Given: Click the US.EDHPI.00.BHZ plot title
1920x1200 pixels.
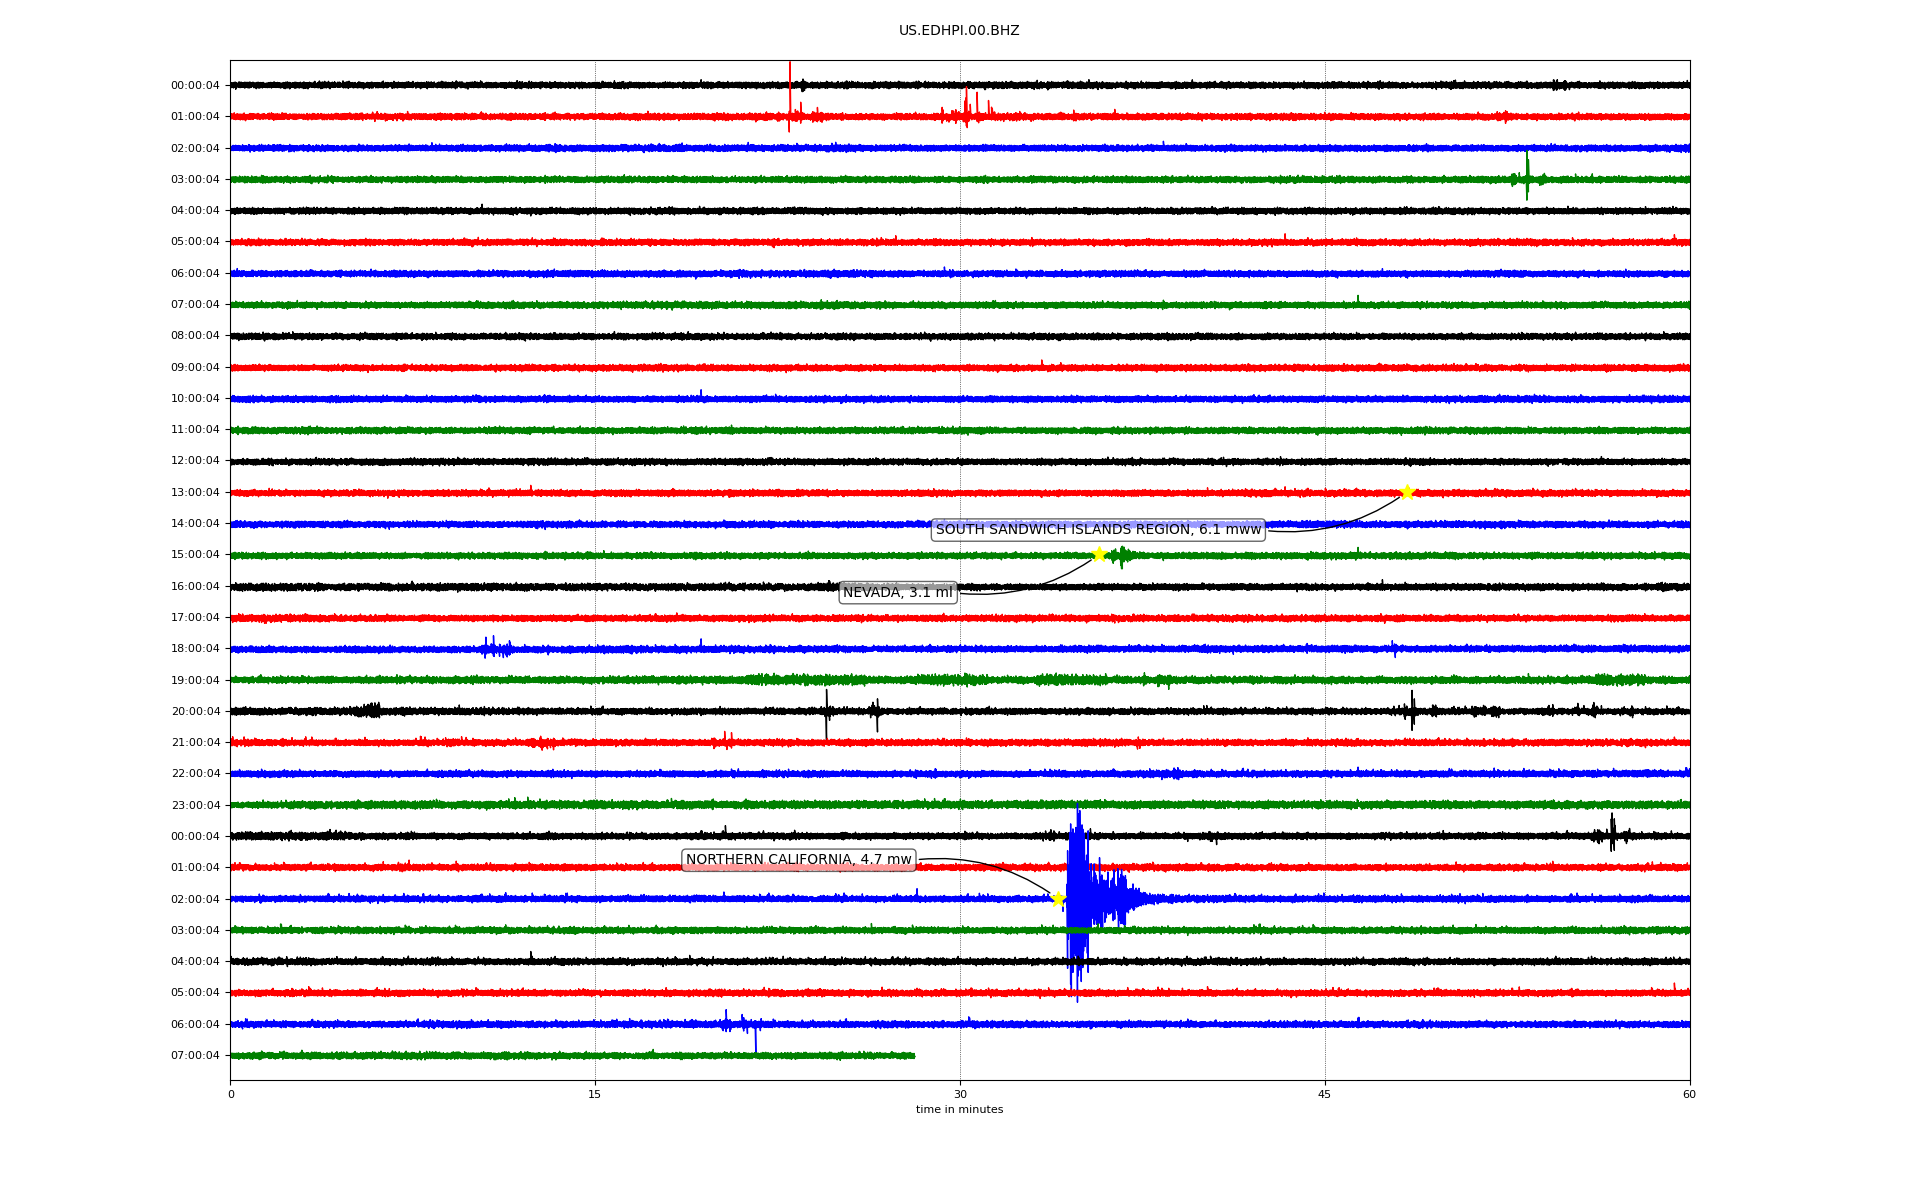Looking at the screenshot, I should (x=959, y=31).
